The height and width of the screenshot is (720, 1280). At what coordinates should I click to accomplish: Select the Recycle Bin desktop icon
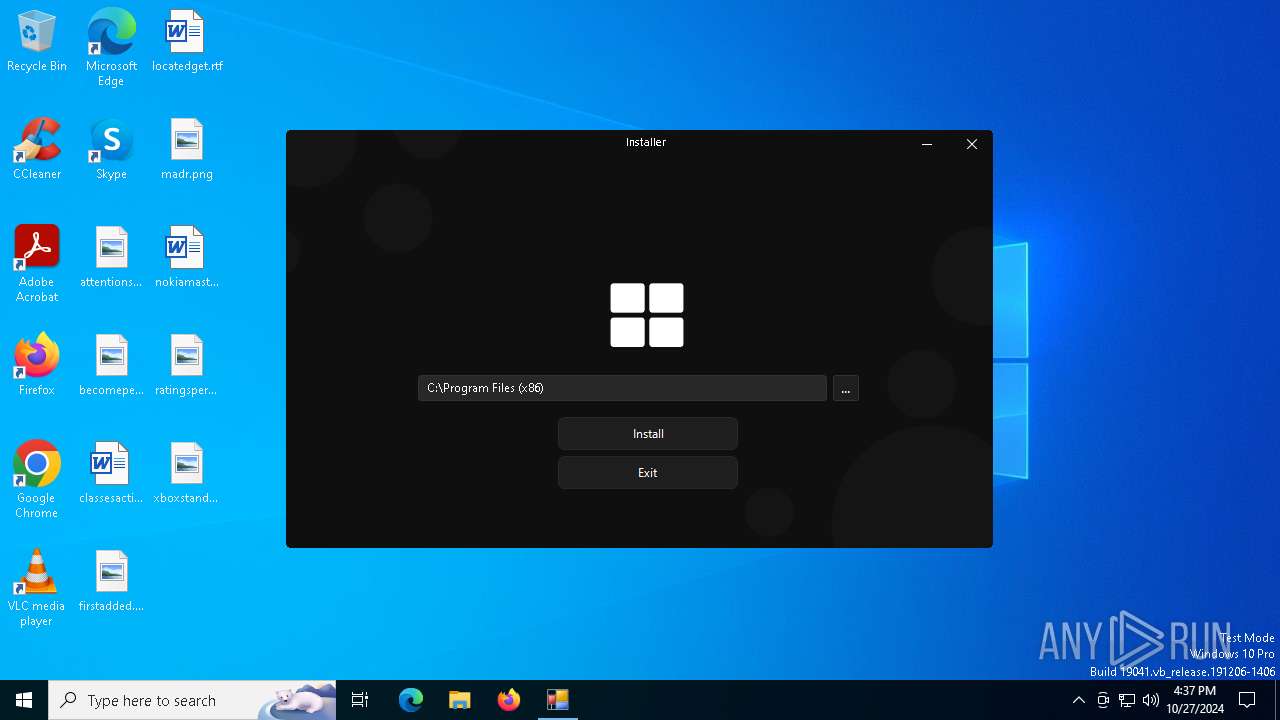pos(37,42)
